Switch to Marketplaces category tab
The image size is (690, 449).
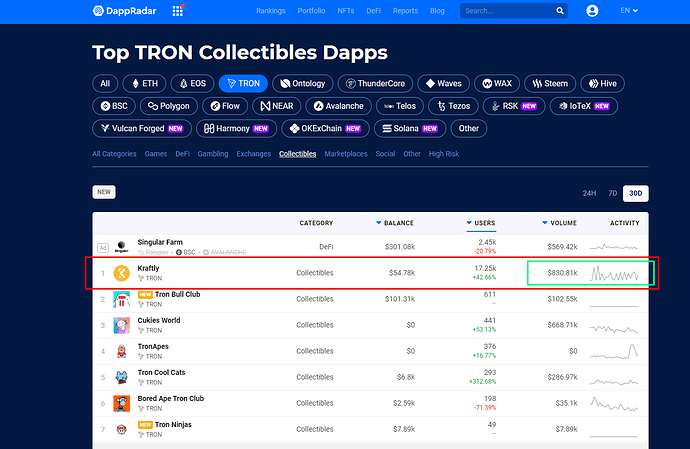[346, 154]
